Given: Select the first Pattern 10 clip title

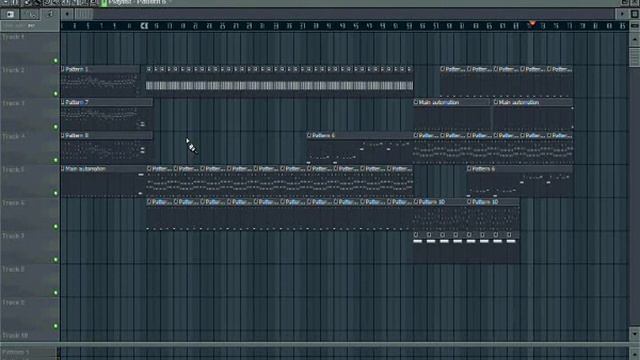Looking at the screenshot, I should [432, 202].
